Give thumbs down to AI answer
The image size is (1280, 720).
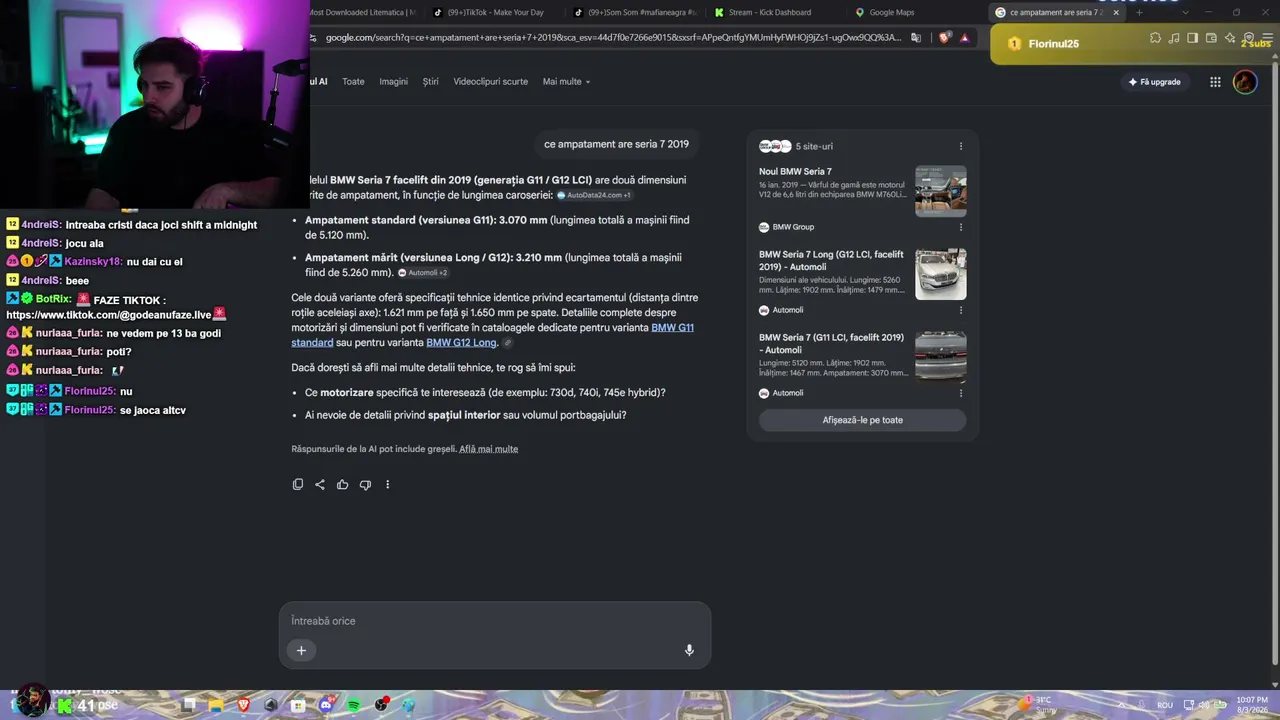tap(365, 485)
